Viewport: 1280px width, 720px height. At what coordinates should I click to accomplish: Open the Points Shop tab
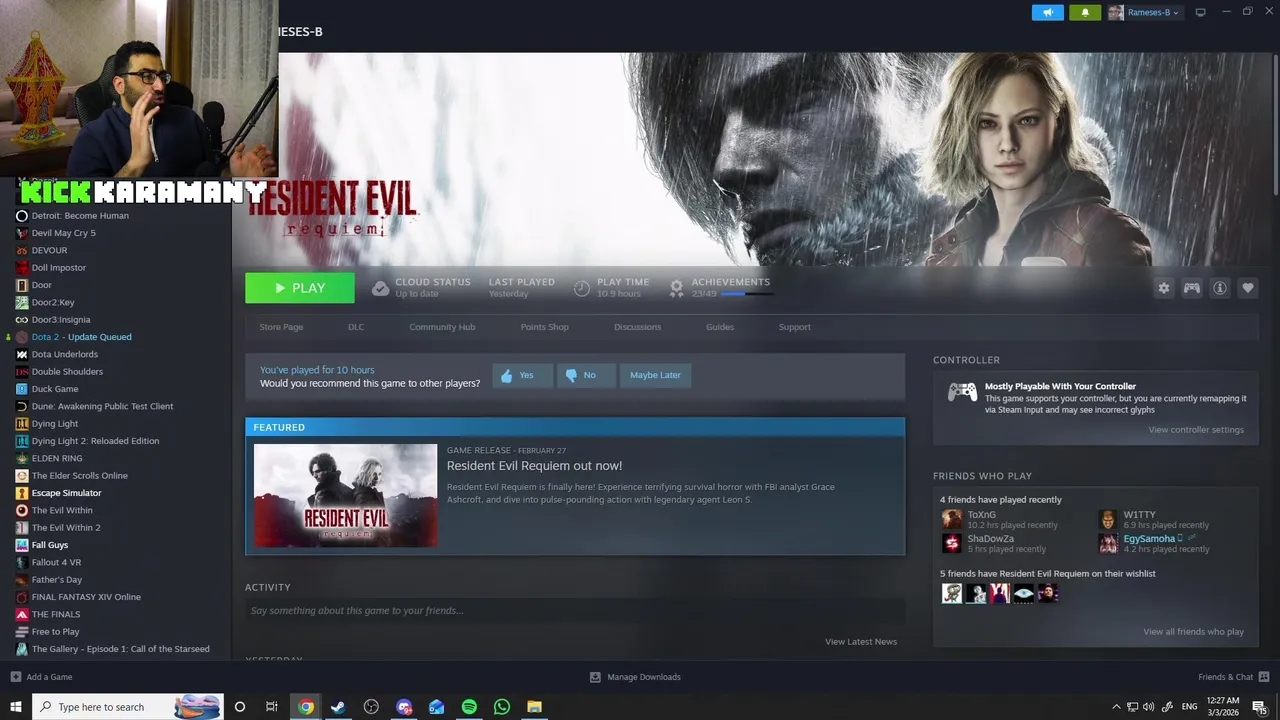click(544, 327)
